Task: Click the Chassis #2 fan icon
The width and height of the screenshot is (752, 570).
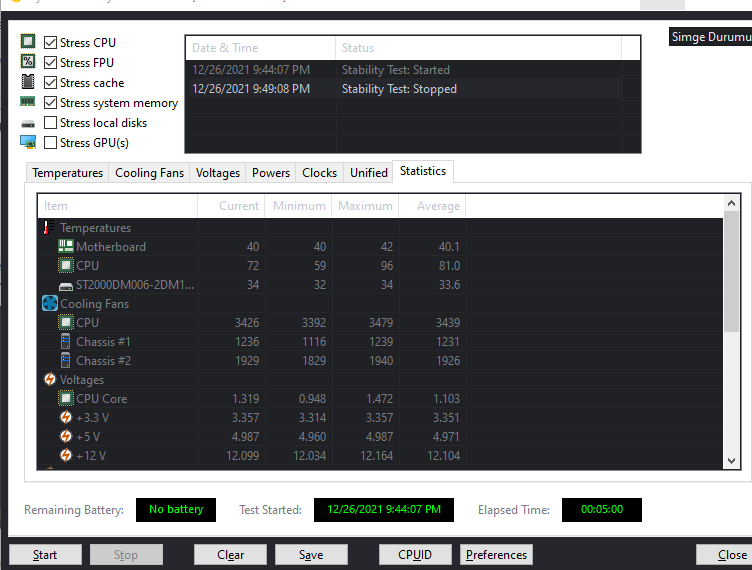Action: coord(66,360)
